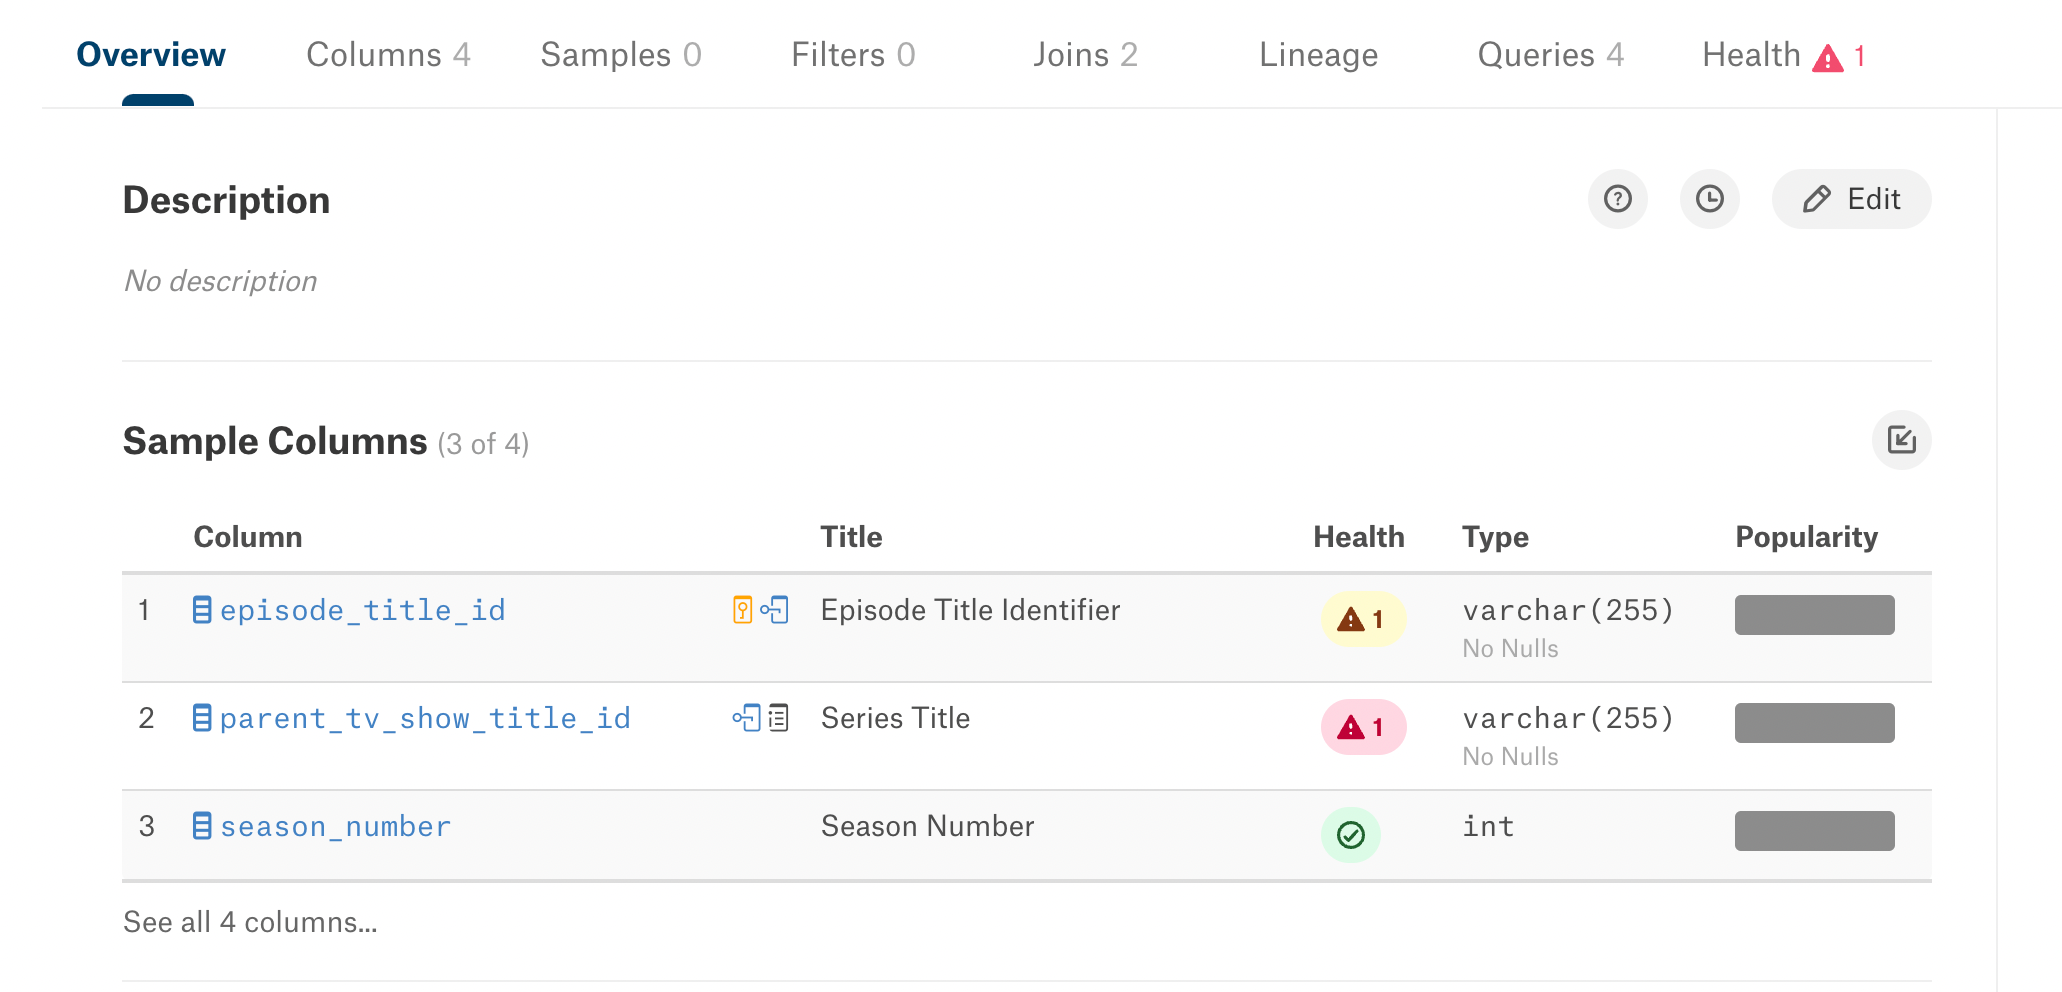This screenshot has width=2062, height=992.
Task: Open the Queries 4 tab
Action: (x=1551, y=55)
